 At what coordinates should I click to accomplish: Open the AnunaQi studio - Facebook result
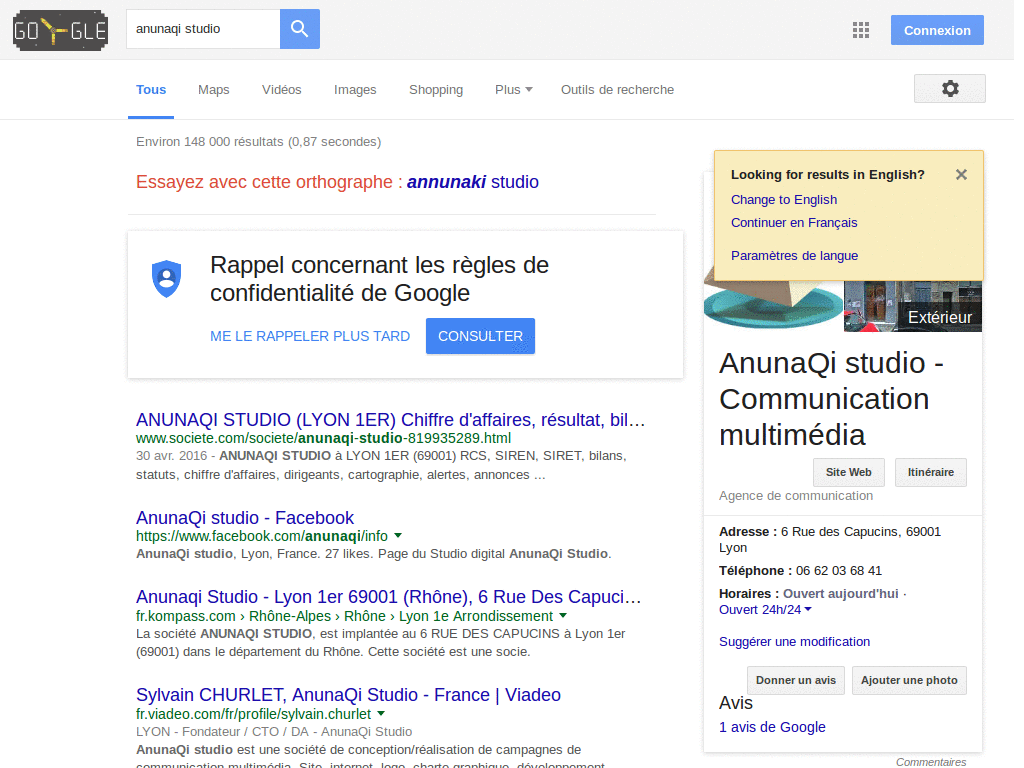click(x=245, y=518)
